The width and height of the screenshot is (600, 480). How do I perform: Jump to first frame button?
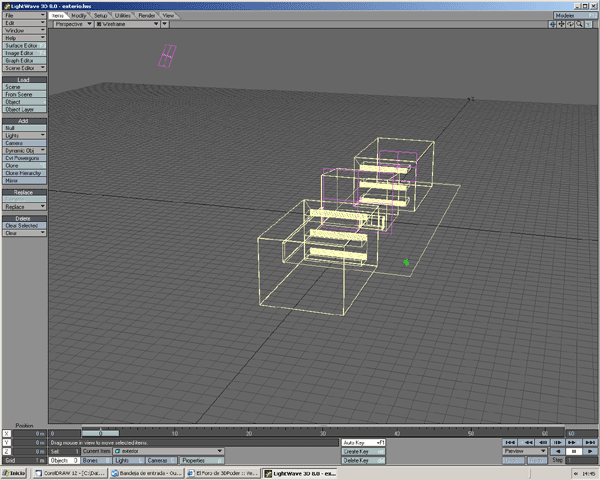[510, 442]
